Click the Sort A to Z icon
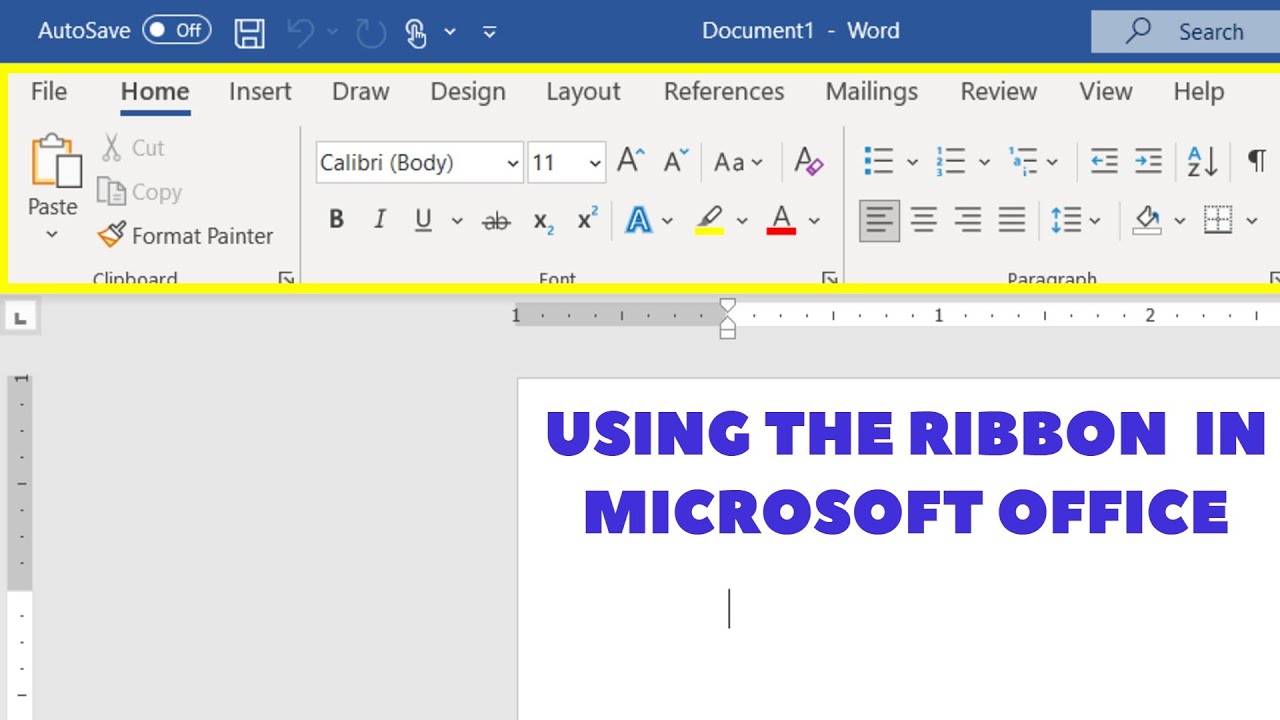 click(x=1202, y=161)
